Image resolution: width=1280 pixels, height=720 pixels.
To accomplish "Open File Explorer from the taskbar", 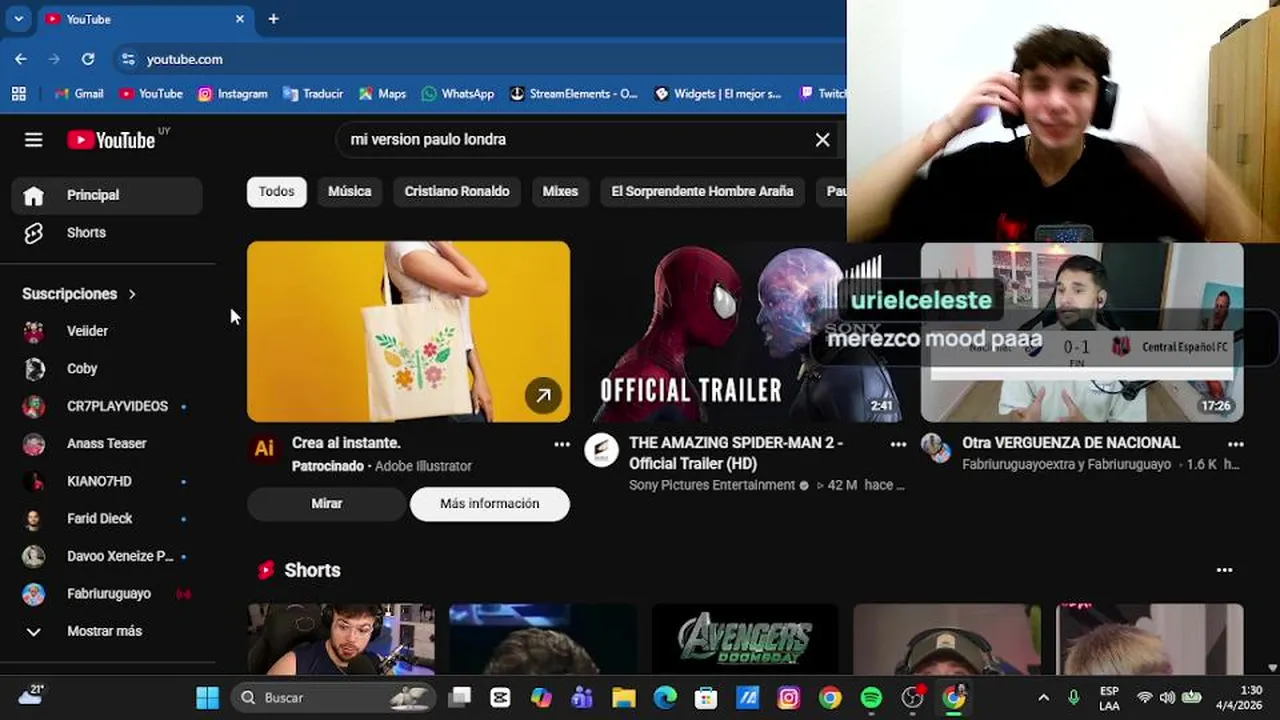I will pyautogui.click(x=624, y=697).
